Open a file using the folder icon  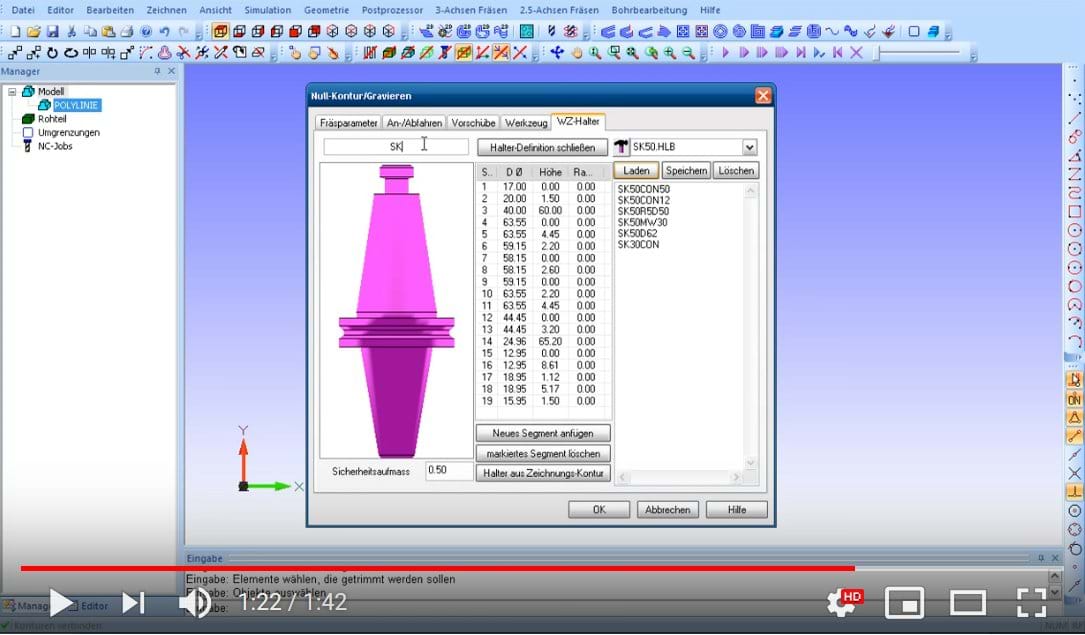tap(34, 32)
